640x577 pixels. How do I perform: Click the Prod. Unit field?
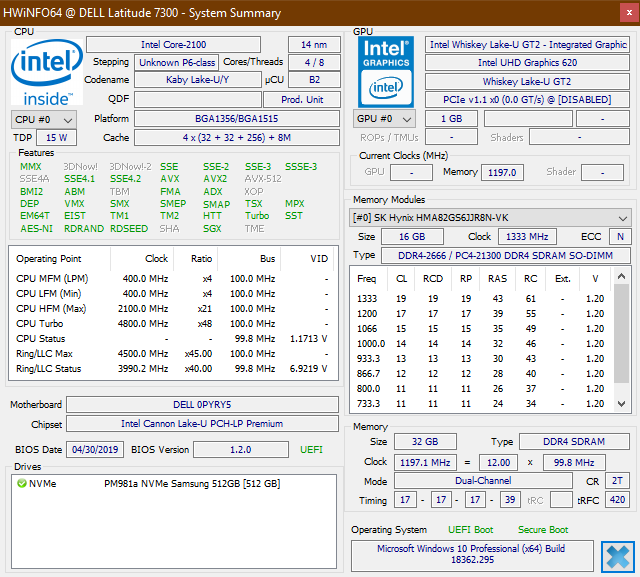pos(301,100)
